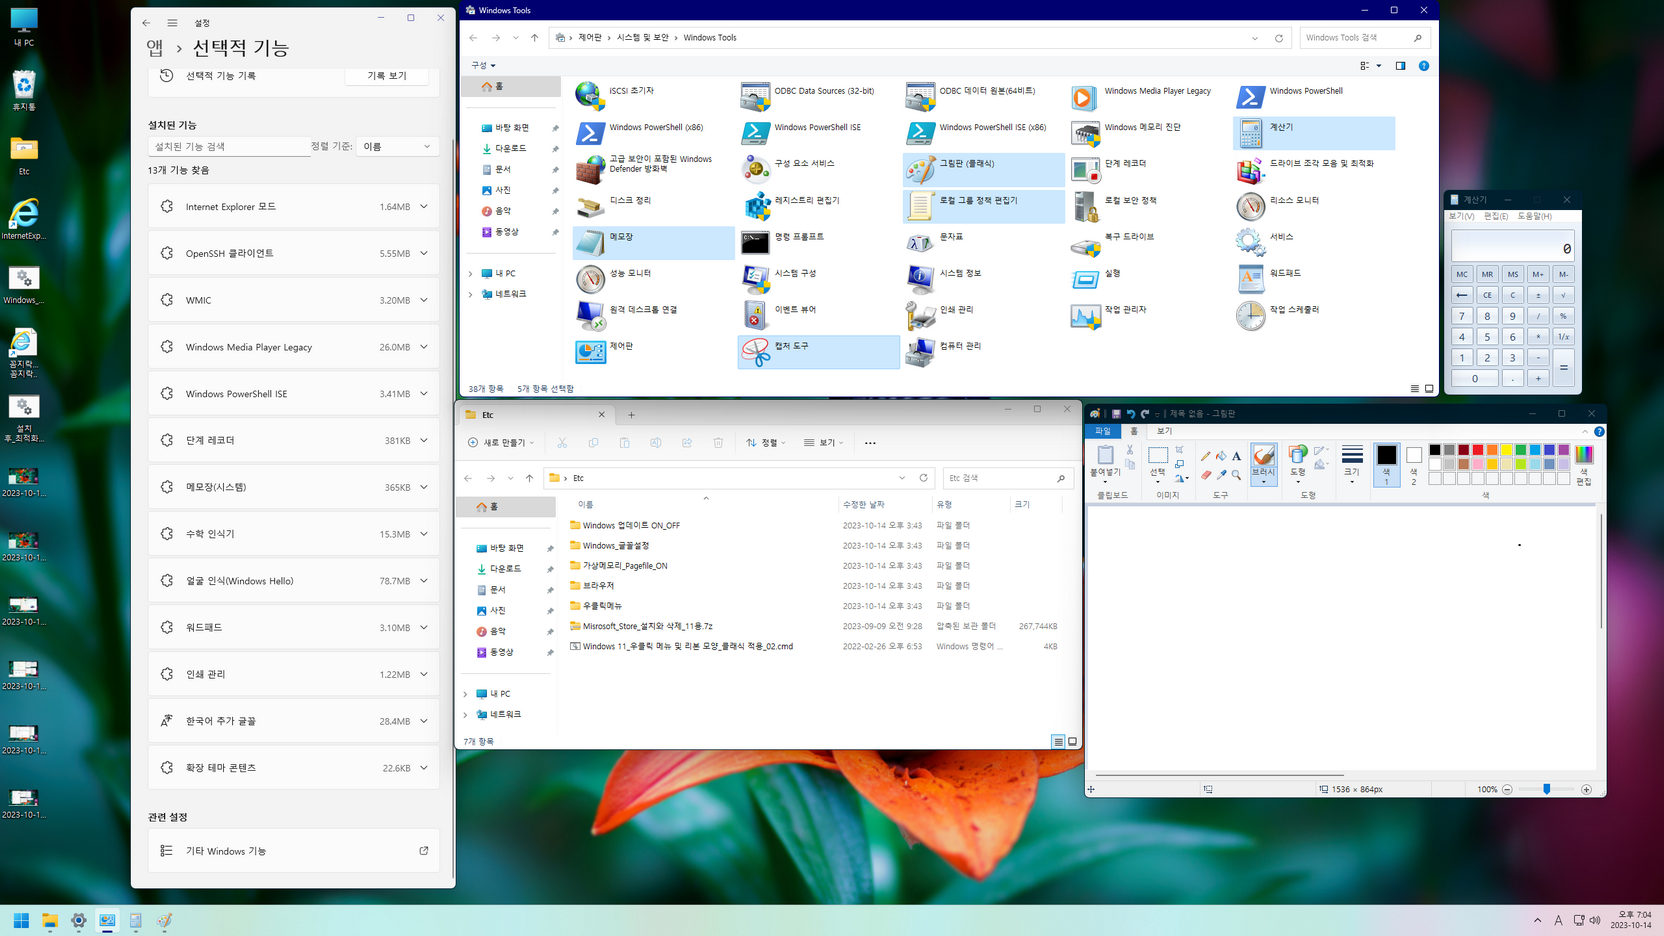Click the Crop icon in Paint image group
Screen dimensions: 1664x936
[x=1180, y=450]
